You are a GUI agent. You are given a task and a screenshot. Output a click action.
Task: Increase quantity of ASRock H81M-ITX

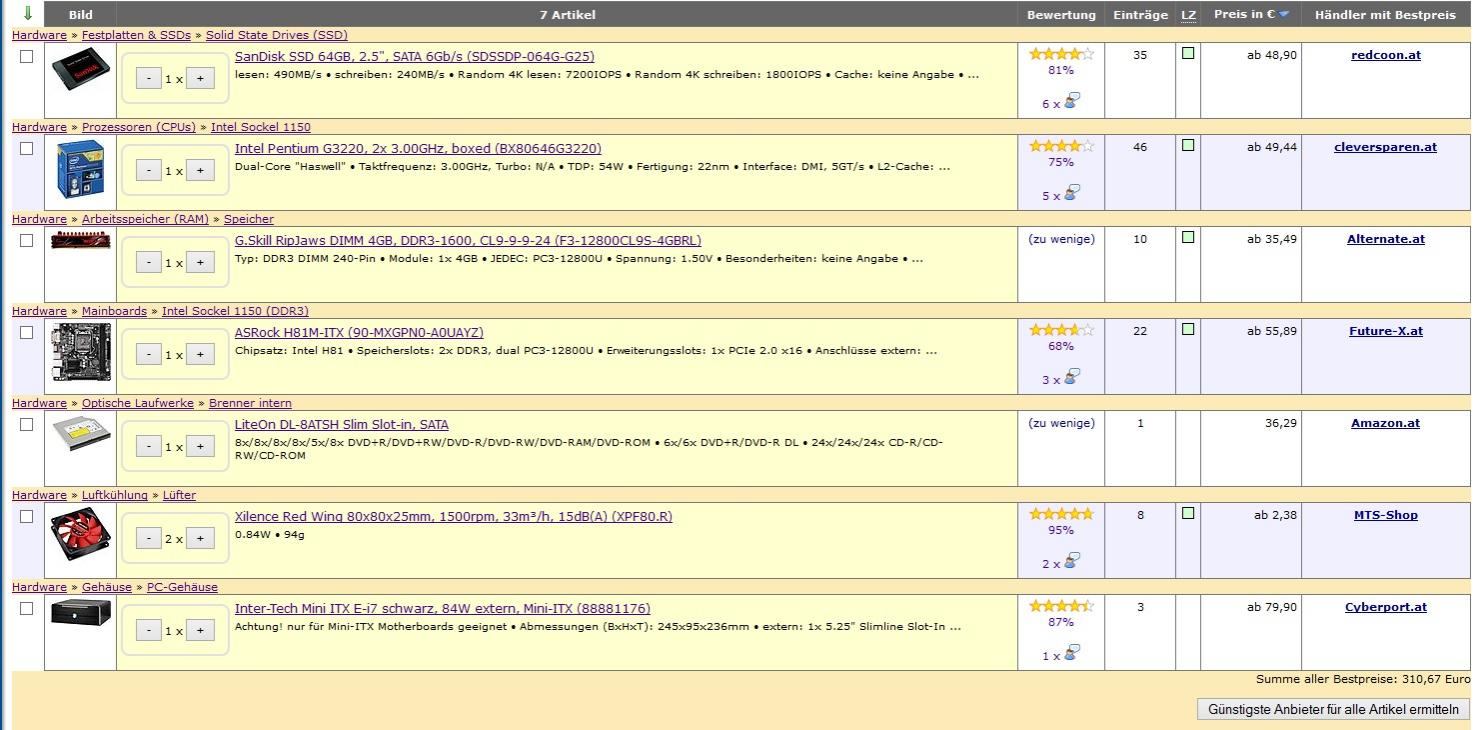click(200, 354)
